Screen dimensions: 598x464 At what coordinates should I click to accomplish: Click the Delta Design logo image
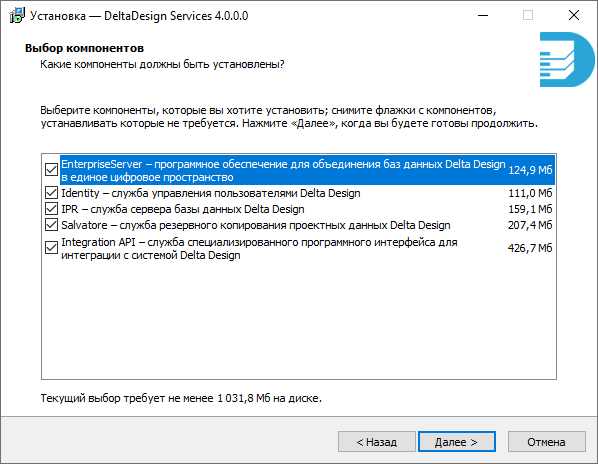click(x=567, y=59)
